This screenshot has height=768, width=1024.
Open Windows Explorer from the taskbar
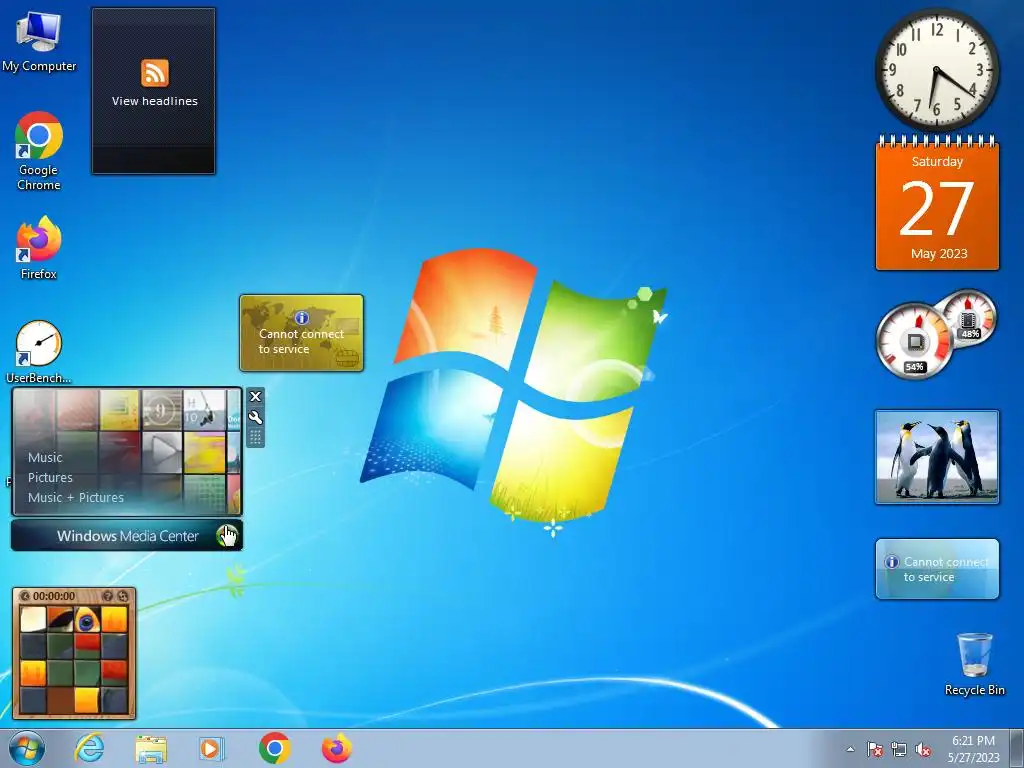pos(151,748)
